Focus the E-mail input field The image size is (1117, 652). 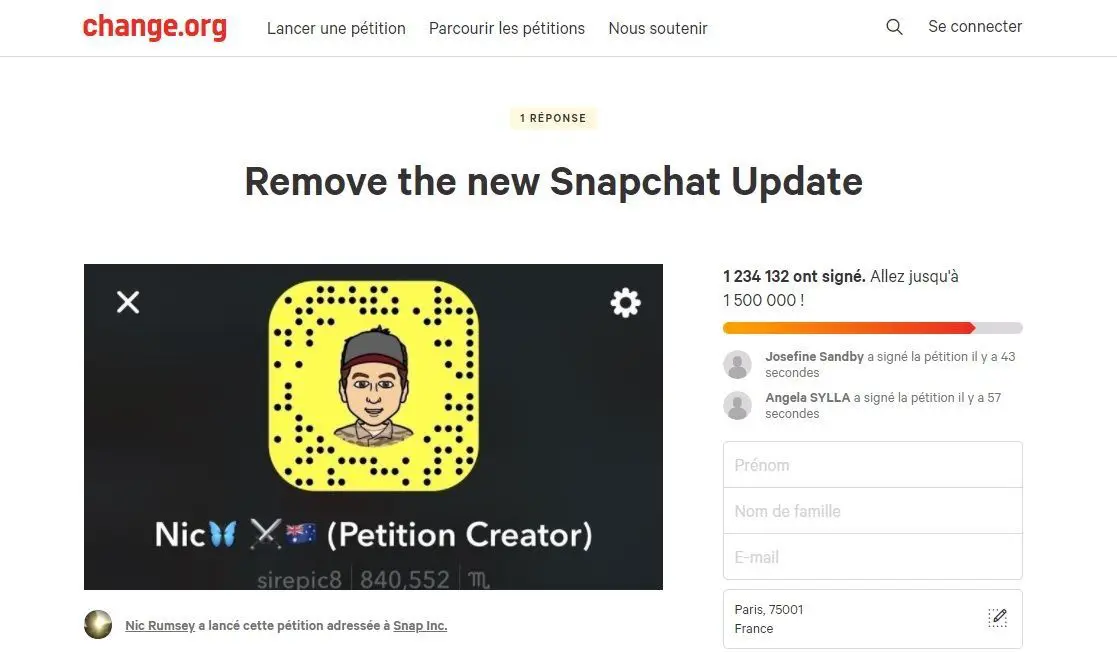(x=873, y=557)
